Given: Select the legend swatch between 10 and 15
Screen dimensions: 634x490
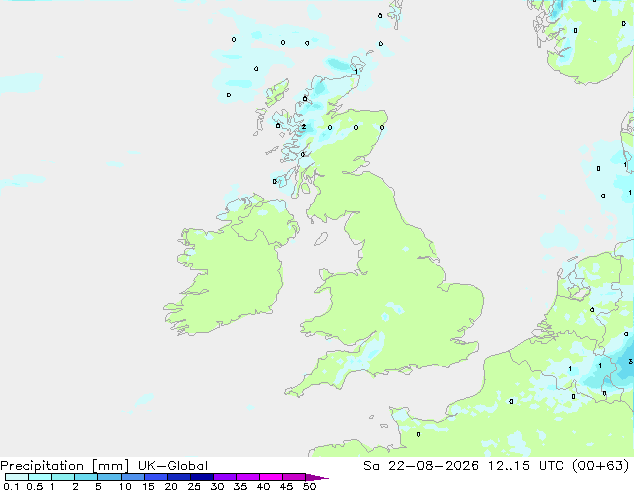Looking at the screenshot, I should click(x=132, y=477).
